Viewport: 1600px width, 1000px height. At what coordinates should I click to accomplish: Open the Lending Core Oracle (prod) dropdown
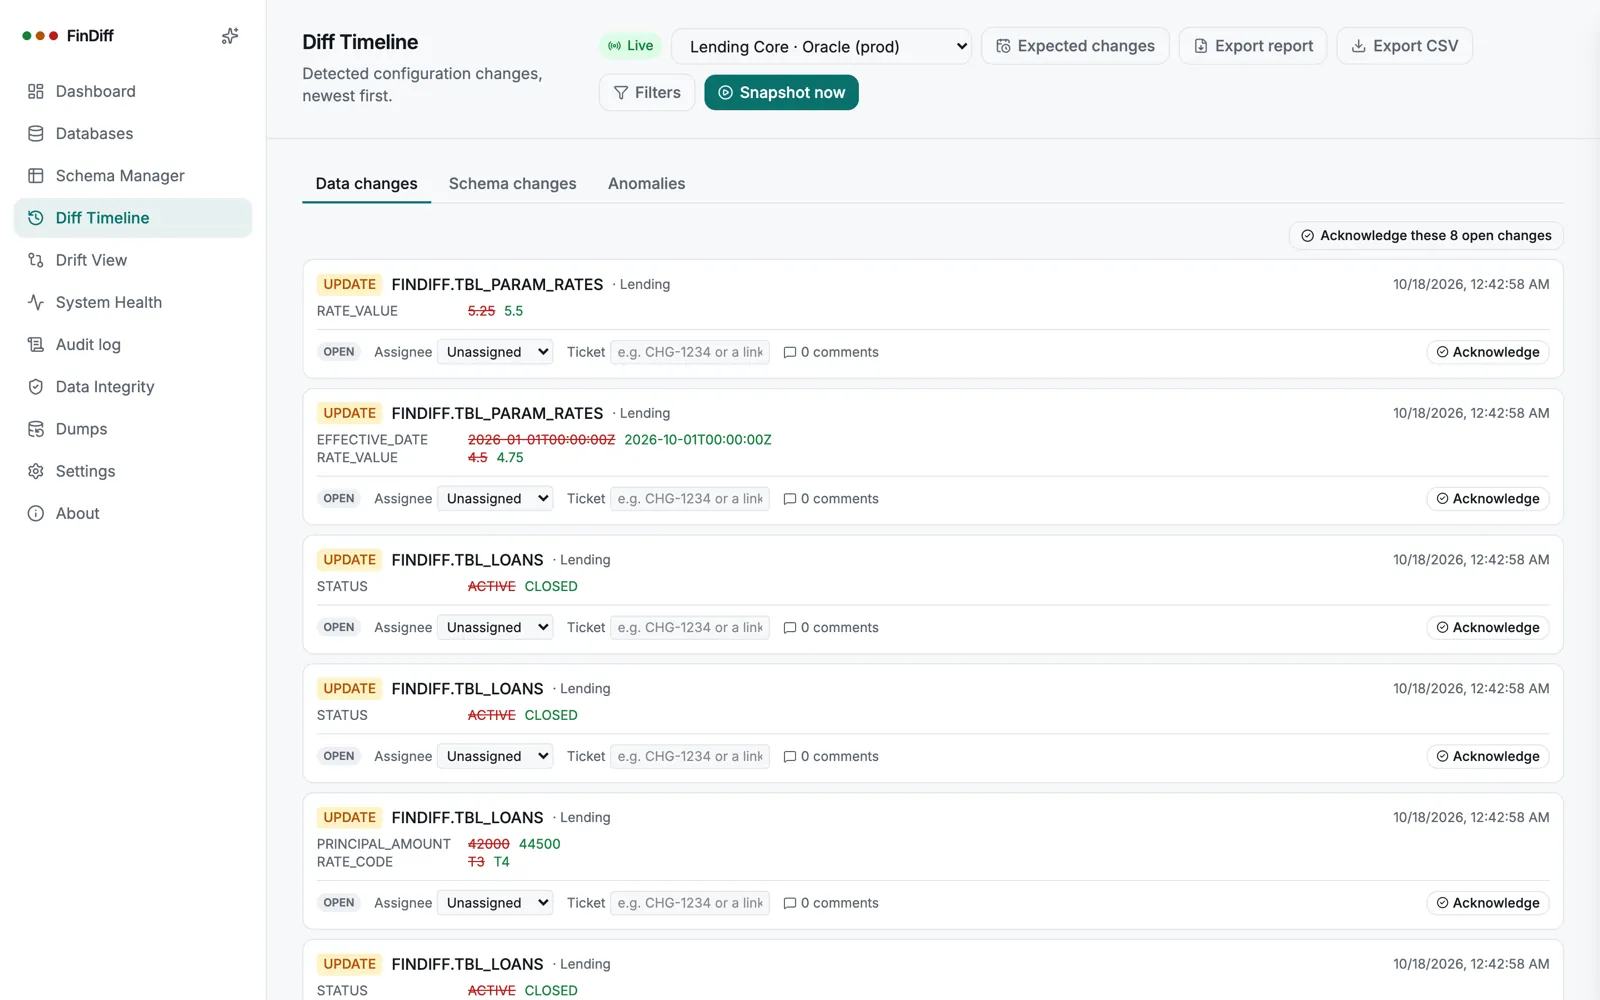pyautogui.click(x=821, y=46)
